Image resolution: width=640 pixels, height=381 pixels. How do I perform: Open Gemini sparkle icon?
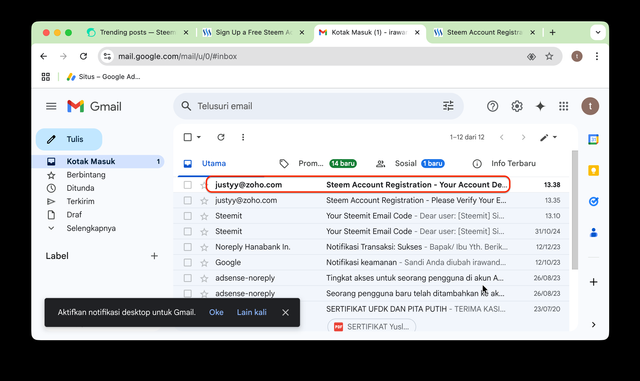pyautogui.click(x=540, y=107)
